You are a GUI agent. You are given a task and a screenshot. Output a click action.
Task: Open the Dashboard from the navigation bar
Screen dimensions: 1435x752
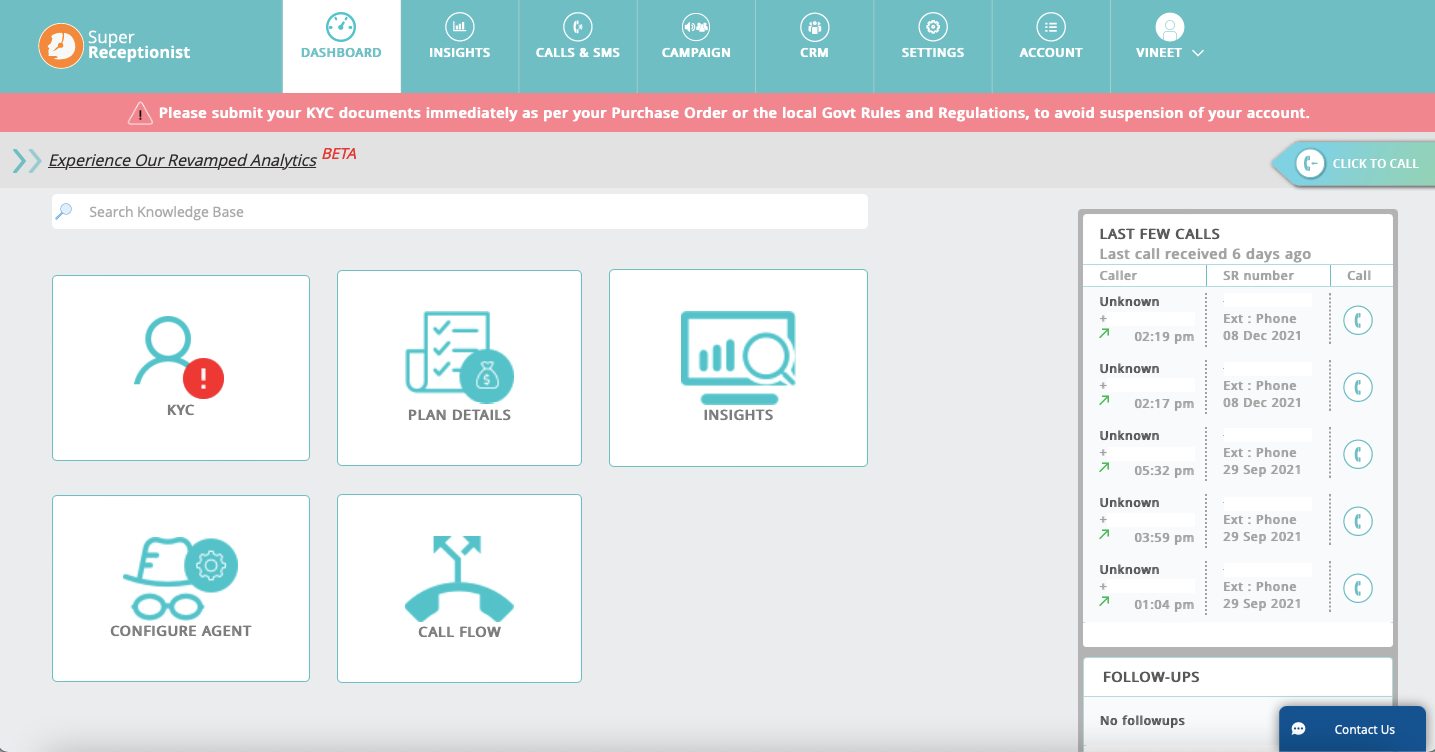click(x=341, y=40)
